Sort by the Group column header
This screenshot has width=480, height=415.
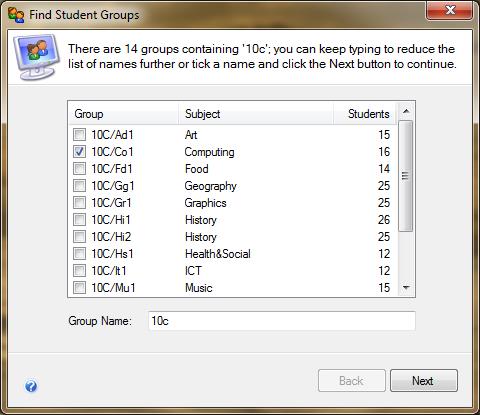point(124,114)
